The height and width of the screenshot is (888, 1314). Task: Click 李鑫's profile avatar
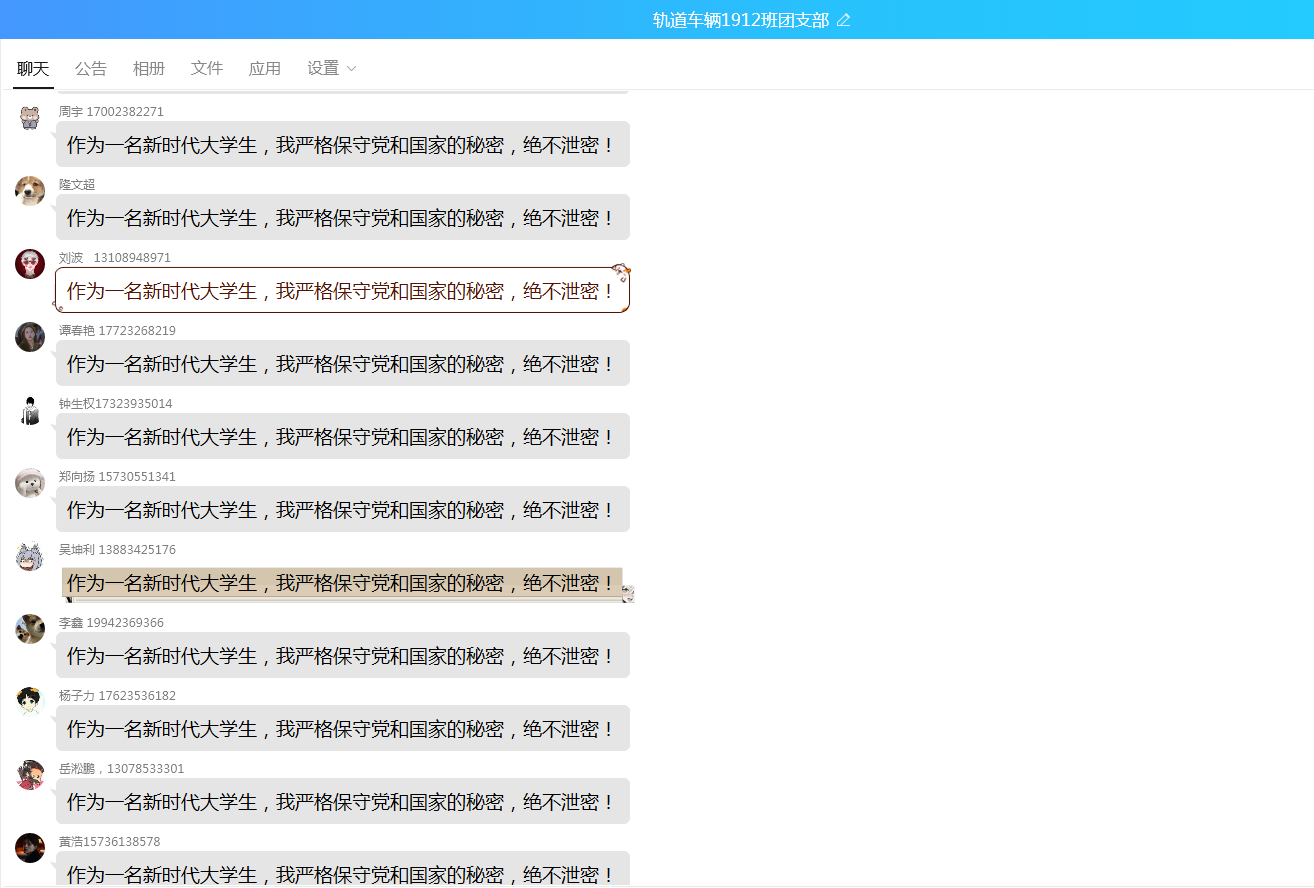click(x=30, y=629)
